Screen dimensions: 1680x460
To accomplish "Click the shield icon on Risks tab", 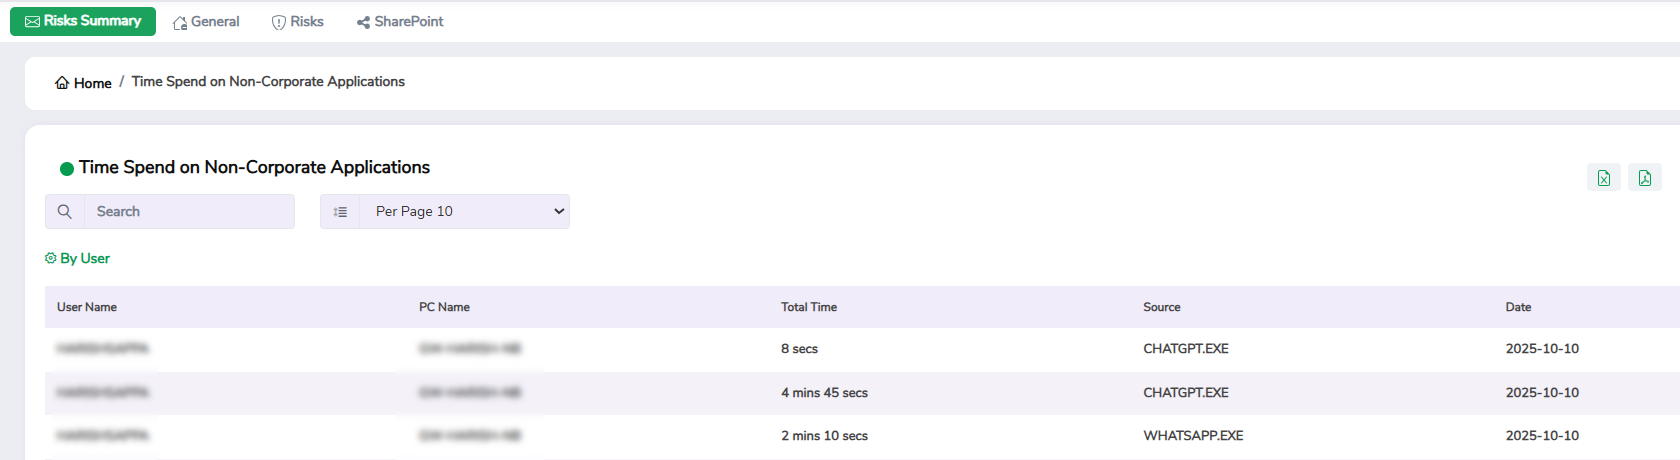I will pyautogui.click(x=279, y=22).
